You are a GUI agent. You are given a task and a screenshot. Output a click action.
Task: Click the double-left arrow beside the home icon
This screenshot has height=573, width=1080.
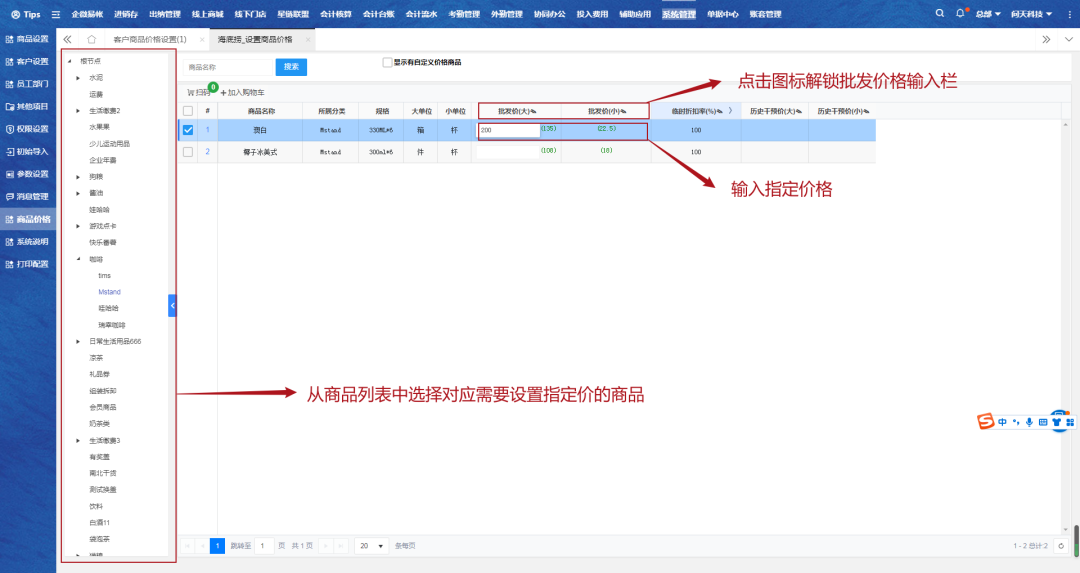(x=68, y=39)
